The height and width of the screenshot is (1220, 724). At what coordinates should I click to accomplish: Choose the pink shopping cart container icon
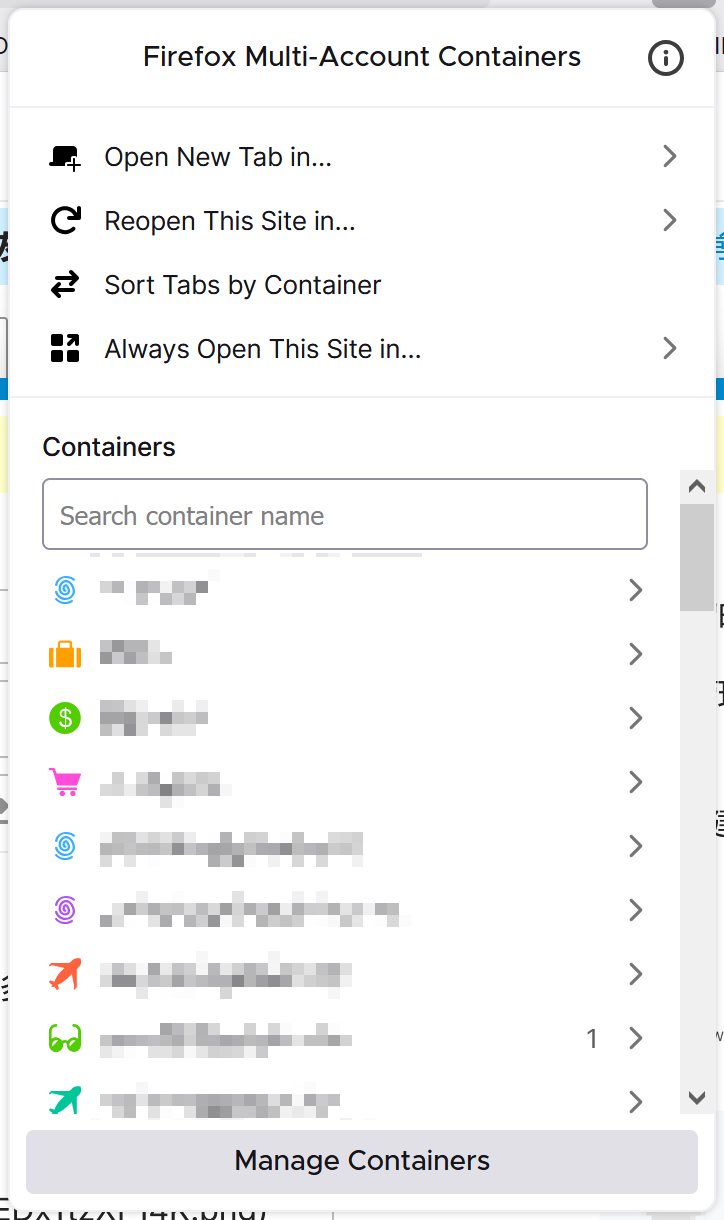pos(65,782)
